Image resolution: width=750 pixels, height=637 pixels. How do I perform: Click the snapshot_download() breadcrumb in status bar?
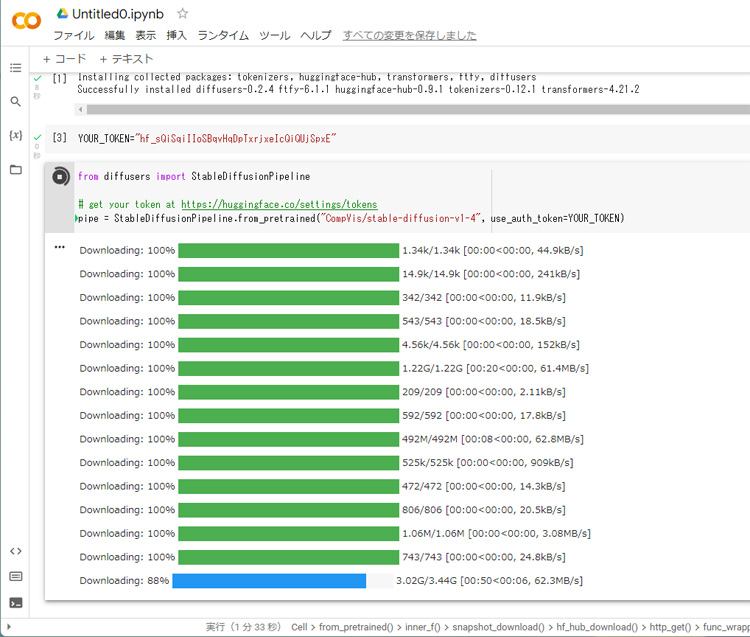[498, 627]
